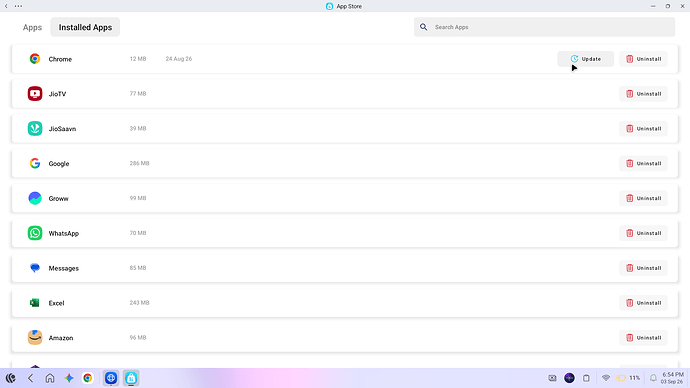Click the JioTV app name
Screen dimensions: 690x388
(57, 94)
